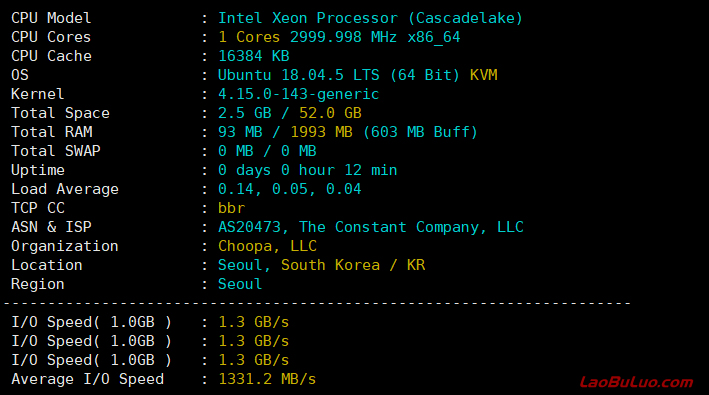Click the Load Average label
The width and height of the screenshot is (709, 395).
65,189
